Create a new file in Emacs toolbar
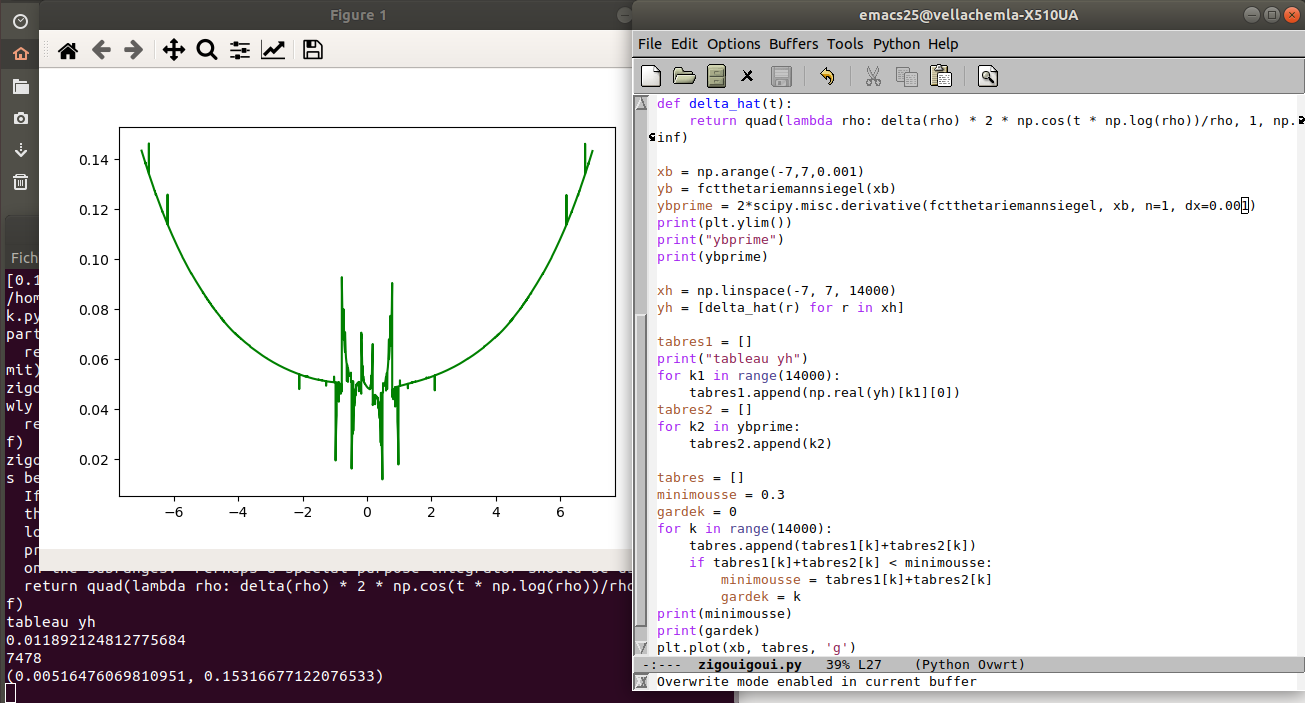The width and height of the screenshot is (1305, 703). [x=651, y=76]
